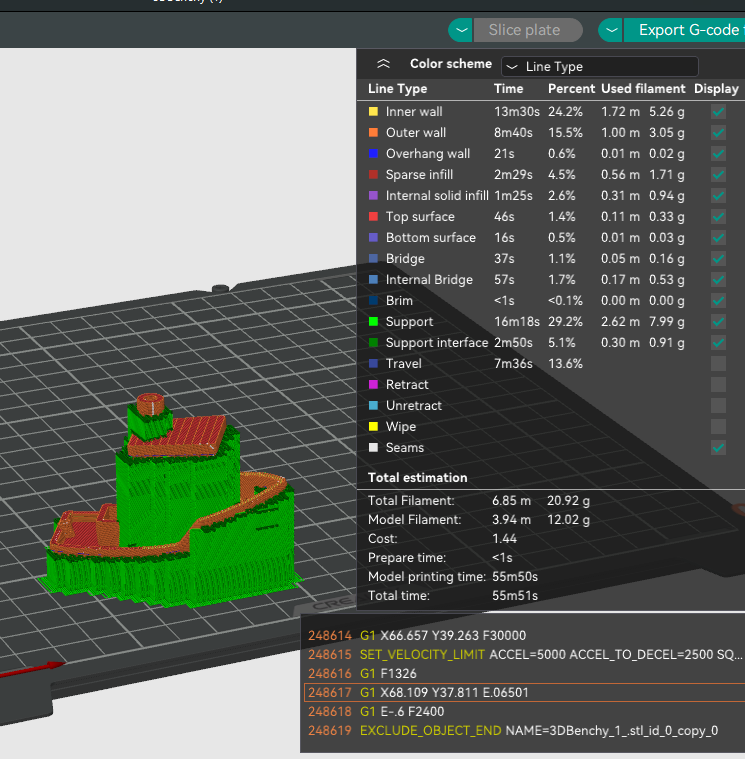Toggle Internal Bridge display checkbox
The image size is (745, 759).
point(718,280)
